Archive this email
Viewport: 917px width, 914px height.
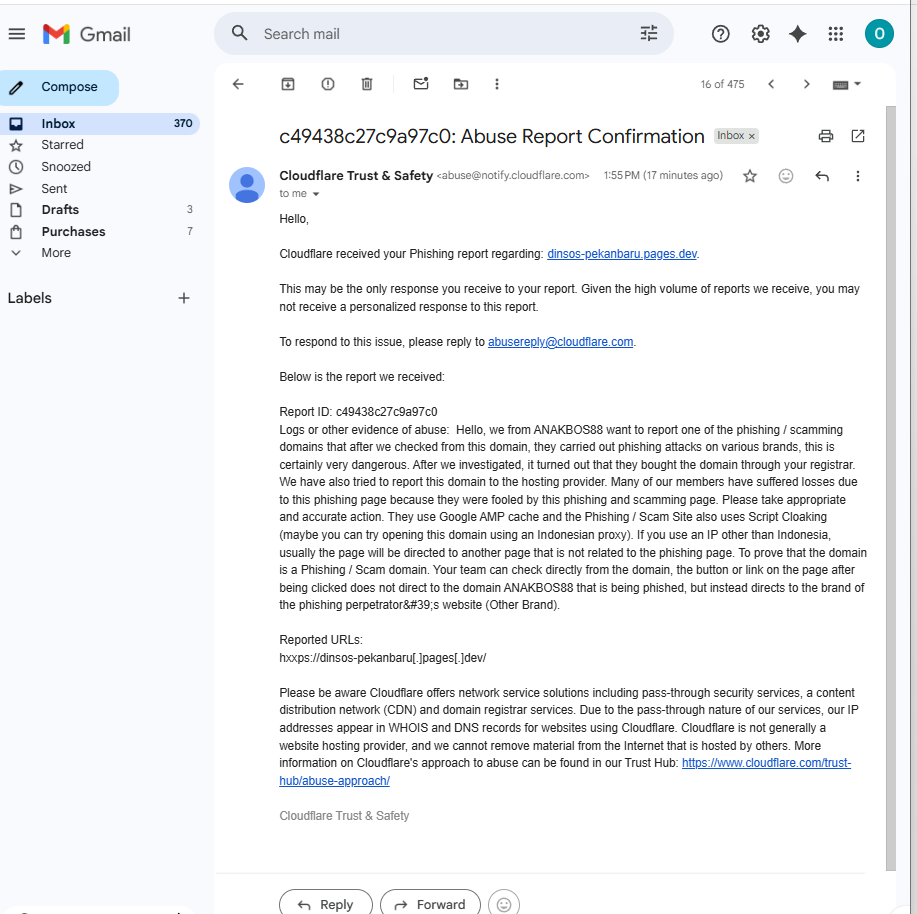click(288, 84)
